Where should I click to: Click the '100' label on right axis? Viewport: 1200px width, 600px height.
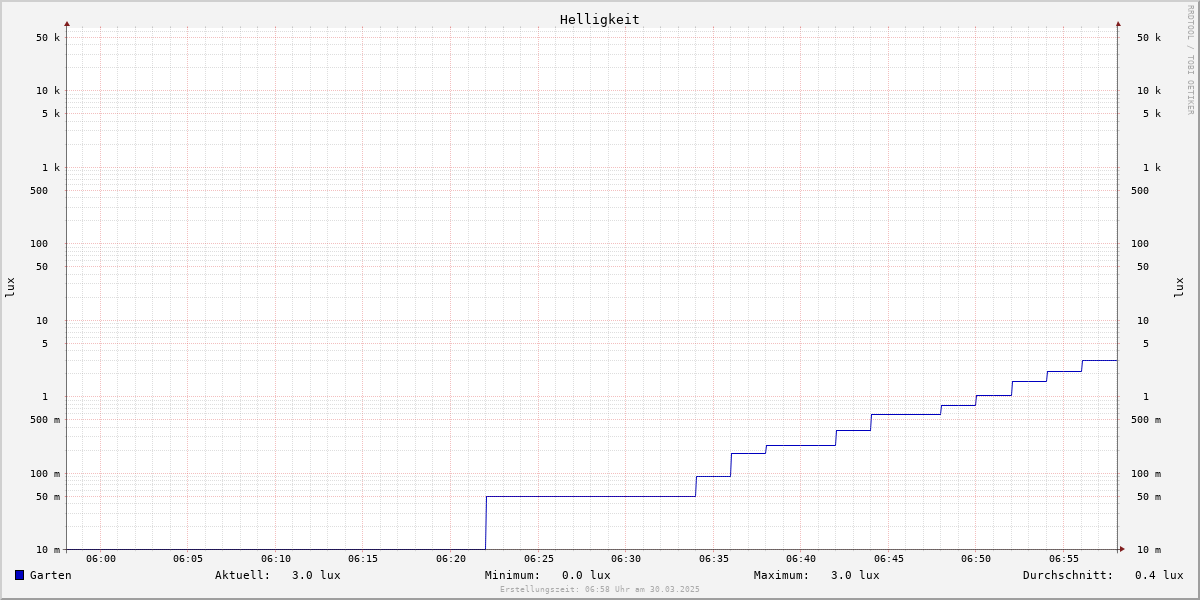tap(1140, 244)
